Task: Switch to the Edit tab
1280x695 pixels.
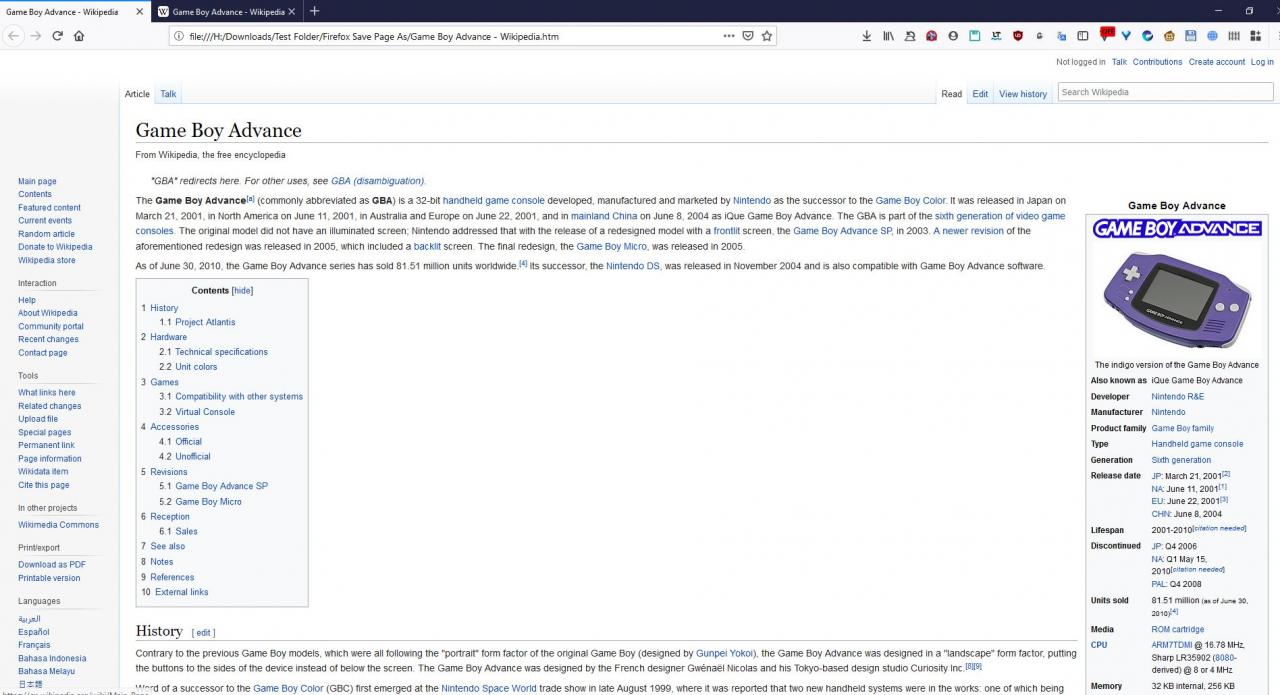Action: click(x=980, y=94)
